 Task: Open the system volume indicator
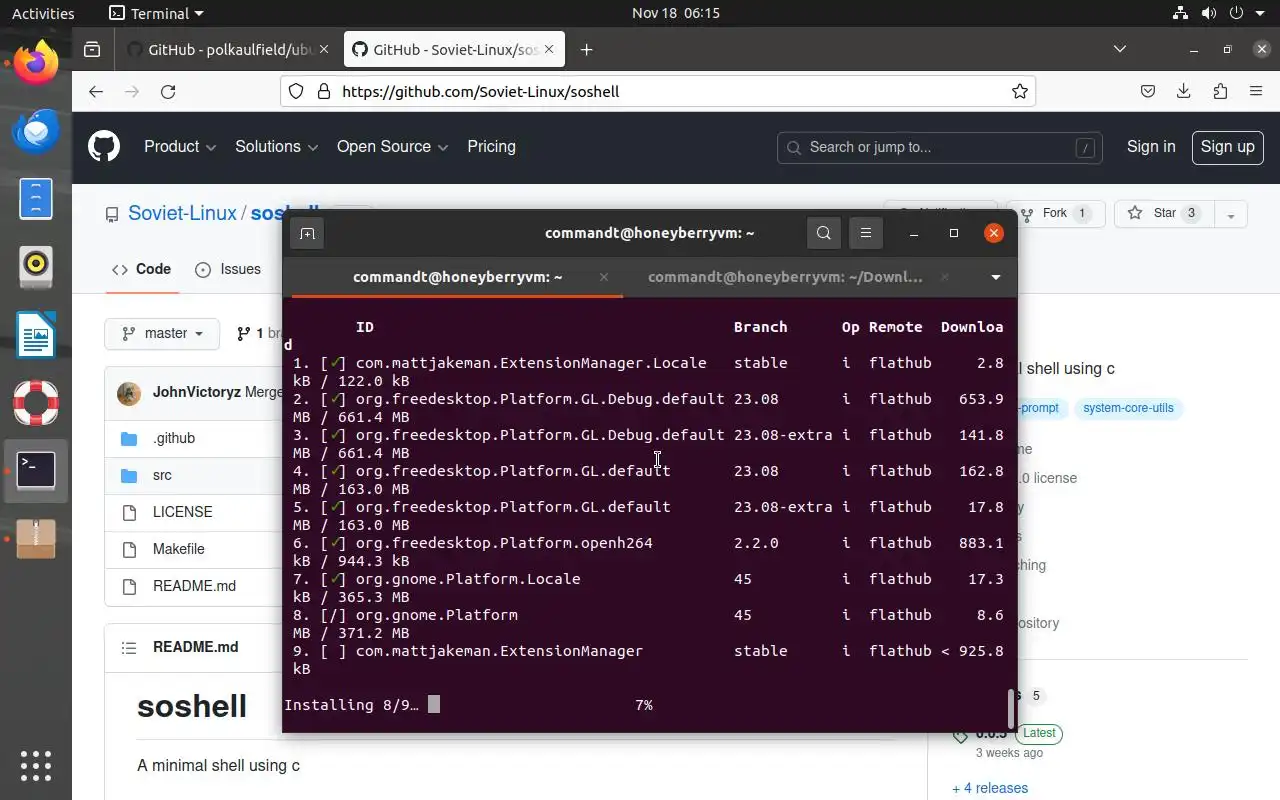click(x=1208, y=13)
